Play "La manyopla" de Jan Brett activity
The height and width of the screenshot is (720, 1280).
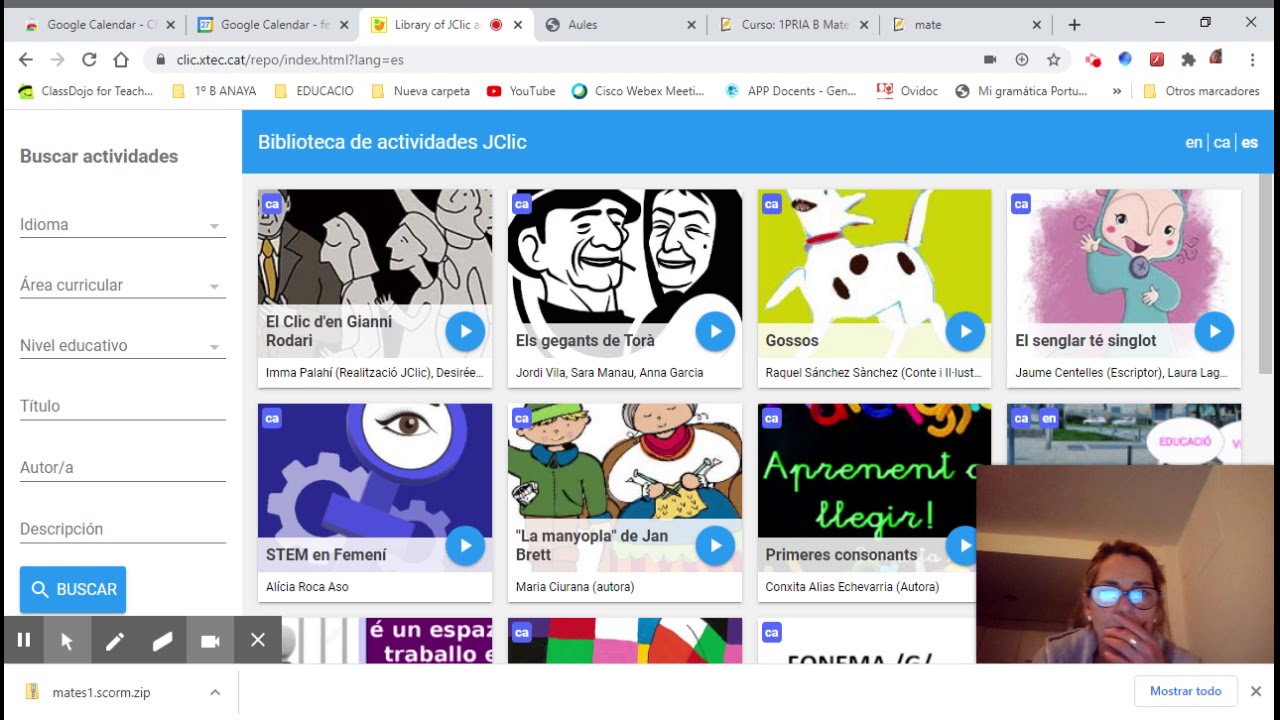[715, 545]
